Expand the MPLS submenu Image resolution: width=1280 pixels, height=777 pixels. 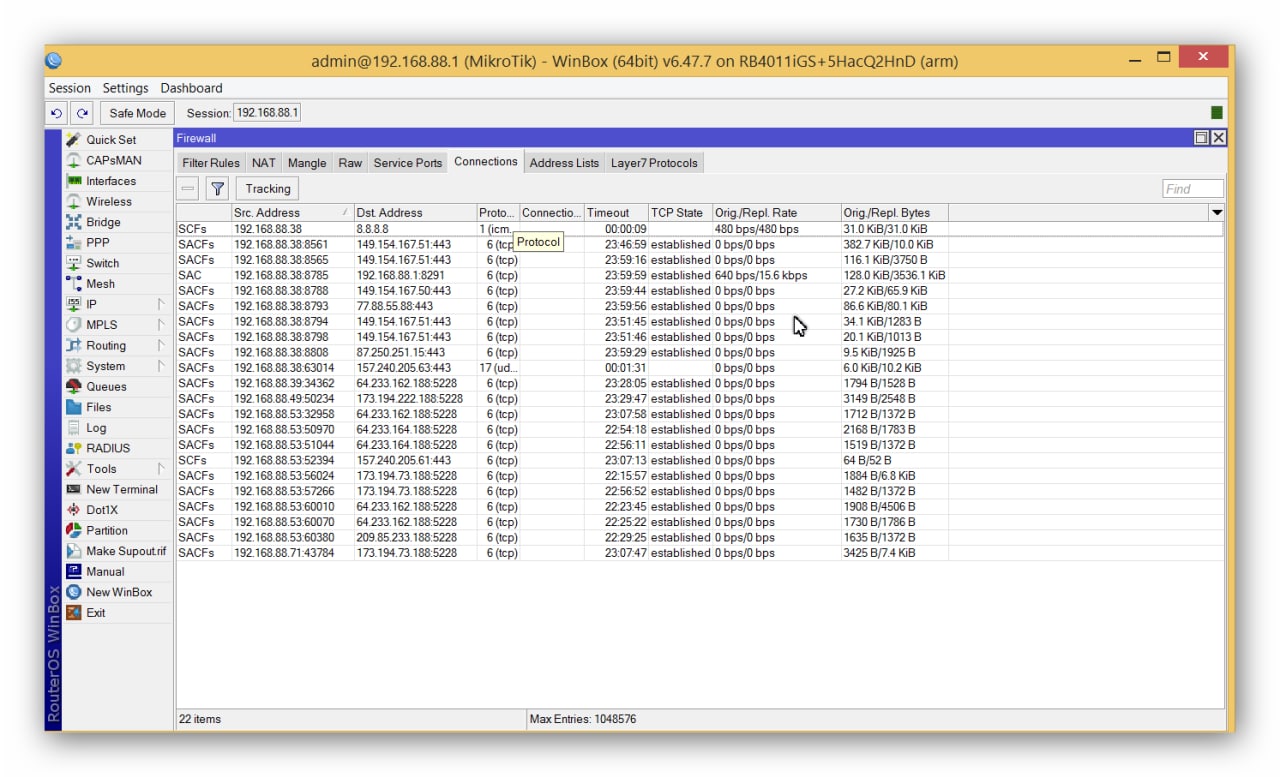tap(160, 324)
